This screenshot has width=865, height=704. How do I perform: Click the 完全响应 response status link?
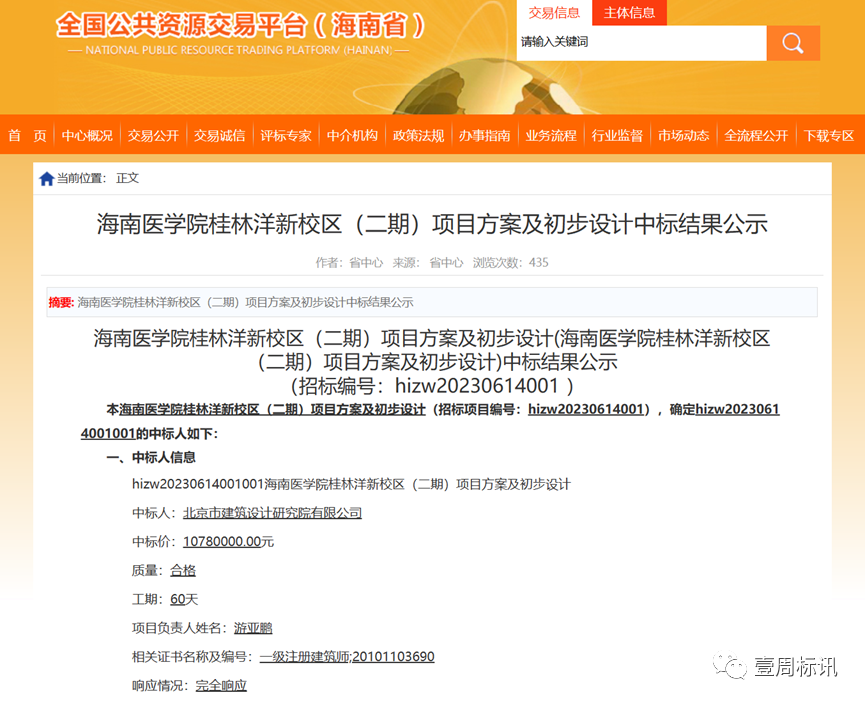pos(221,686)
